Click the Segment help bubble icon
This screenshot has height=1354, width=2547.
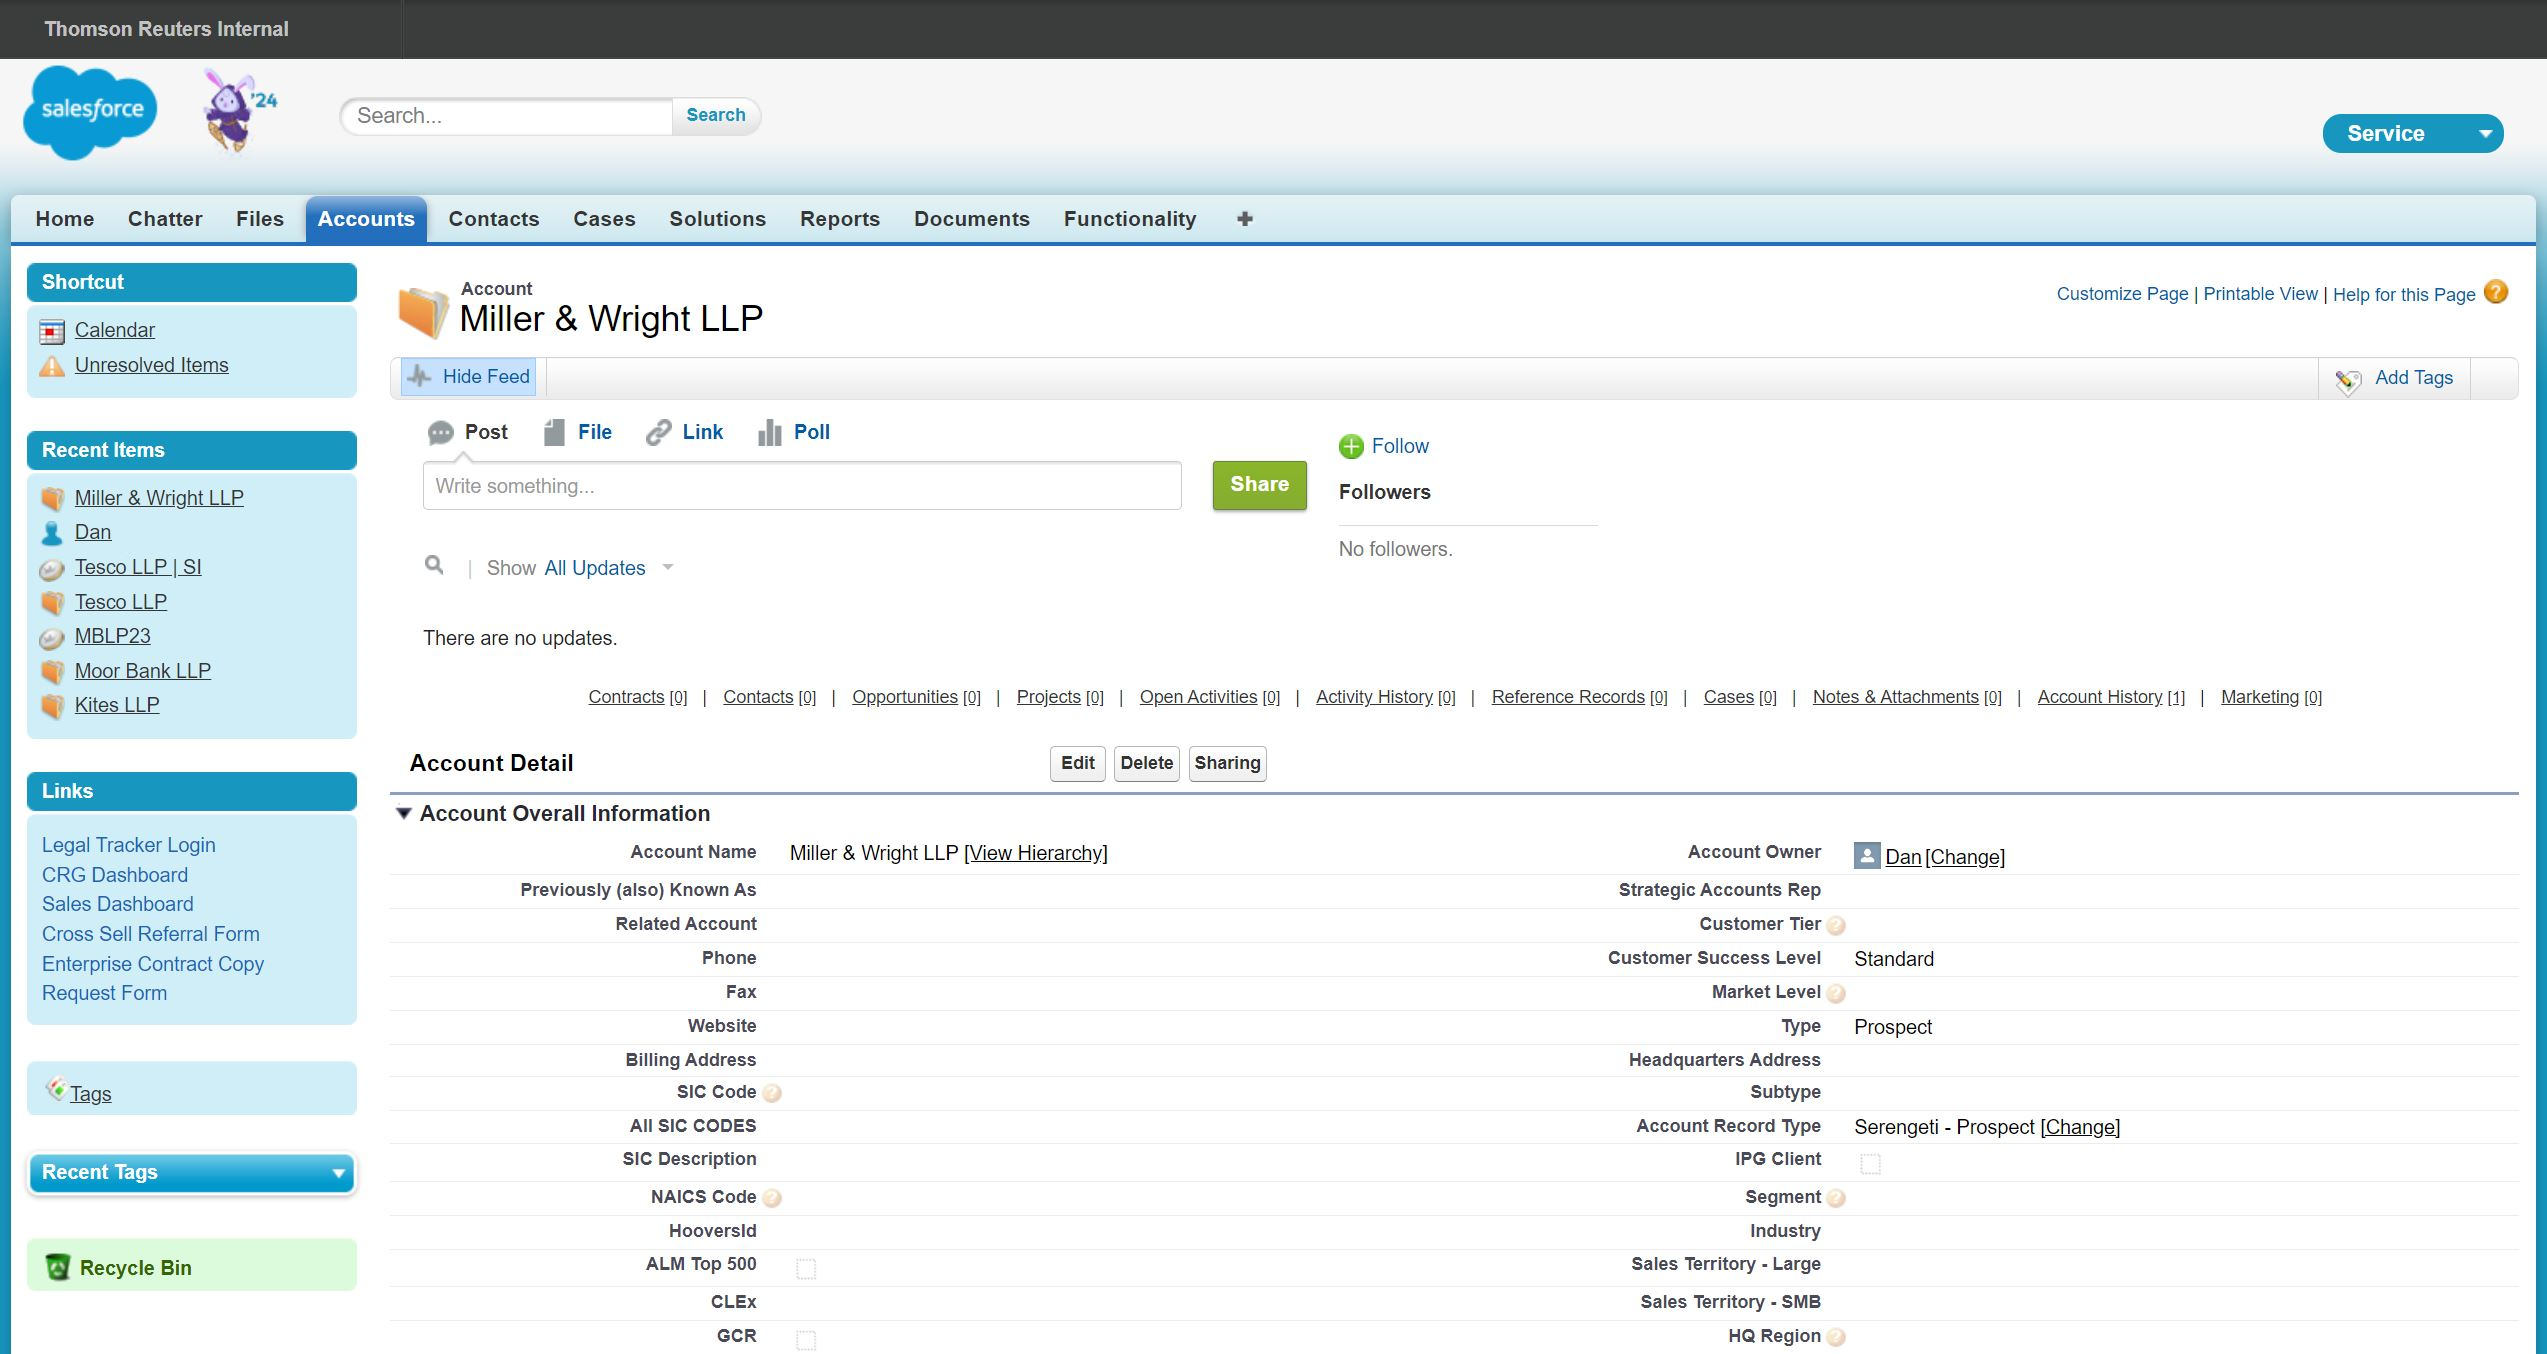(1836, 1198)
